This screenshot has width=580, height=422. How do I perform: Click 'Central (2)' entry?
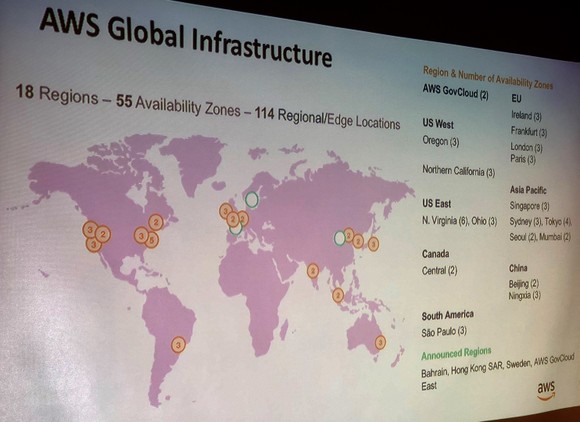click(439, 271)
